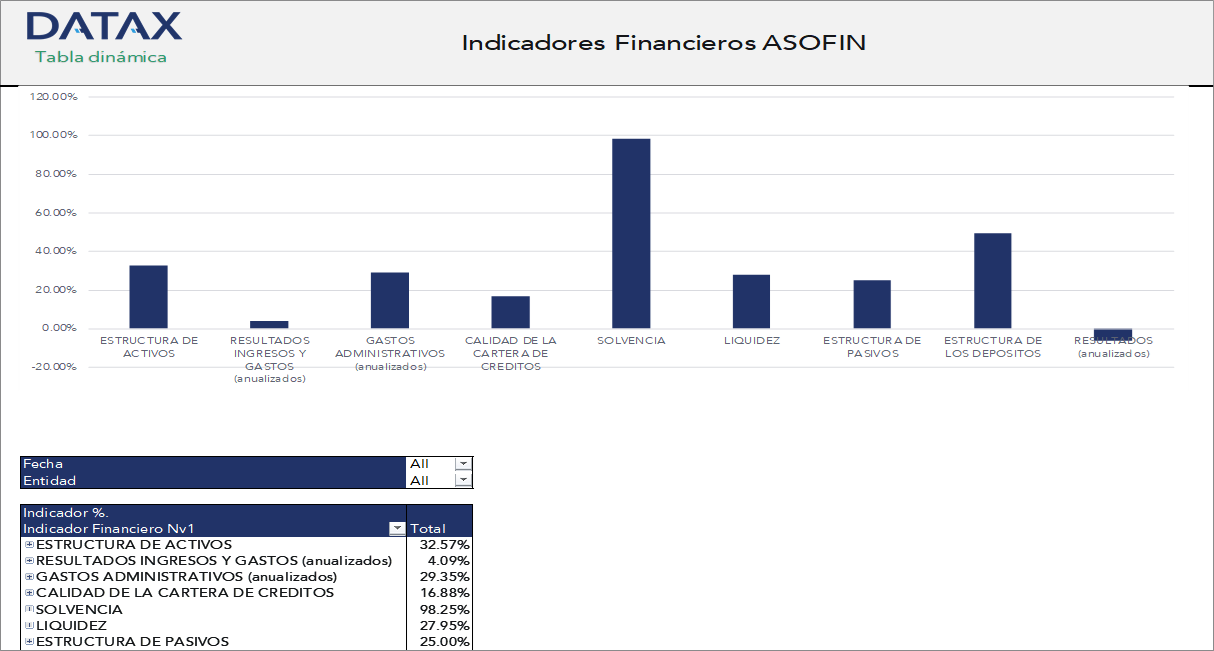Click the plus icon beside GASTOS ADMINISTRATIVOS (anualizados)
This screenshot has height=651, width=1214.
click(28, 576)
